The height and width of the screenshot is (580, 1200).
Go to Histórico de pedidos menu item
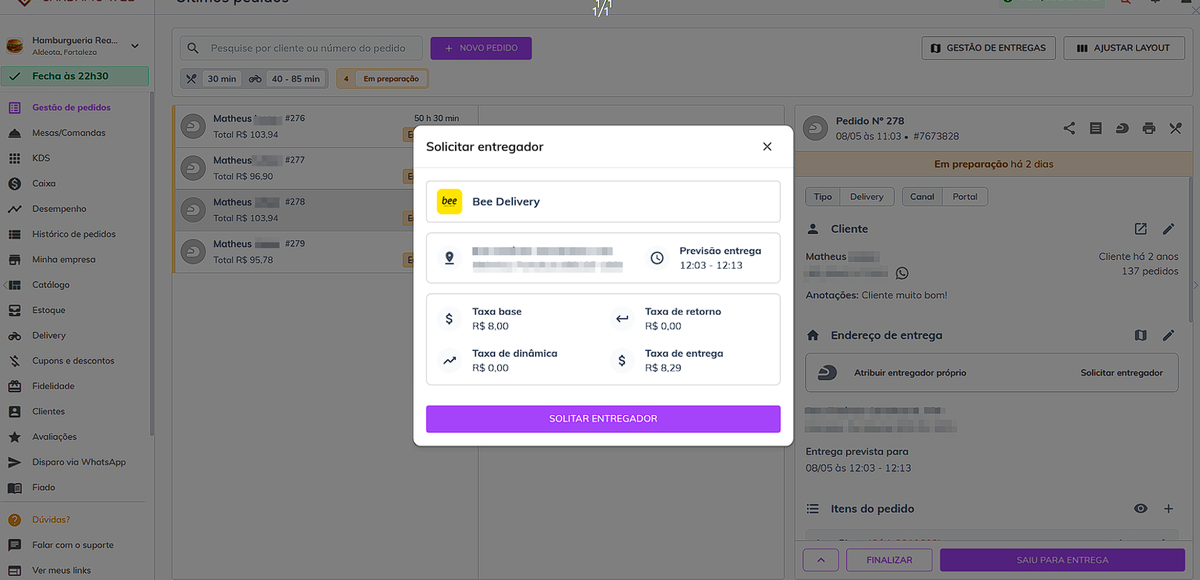point(73,234)
